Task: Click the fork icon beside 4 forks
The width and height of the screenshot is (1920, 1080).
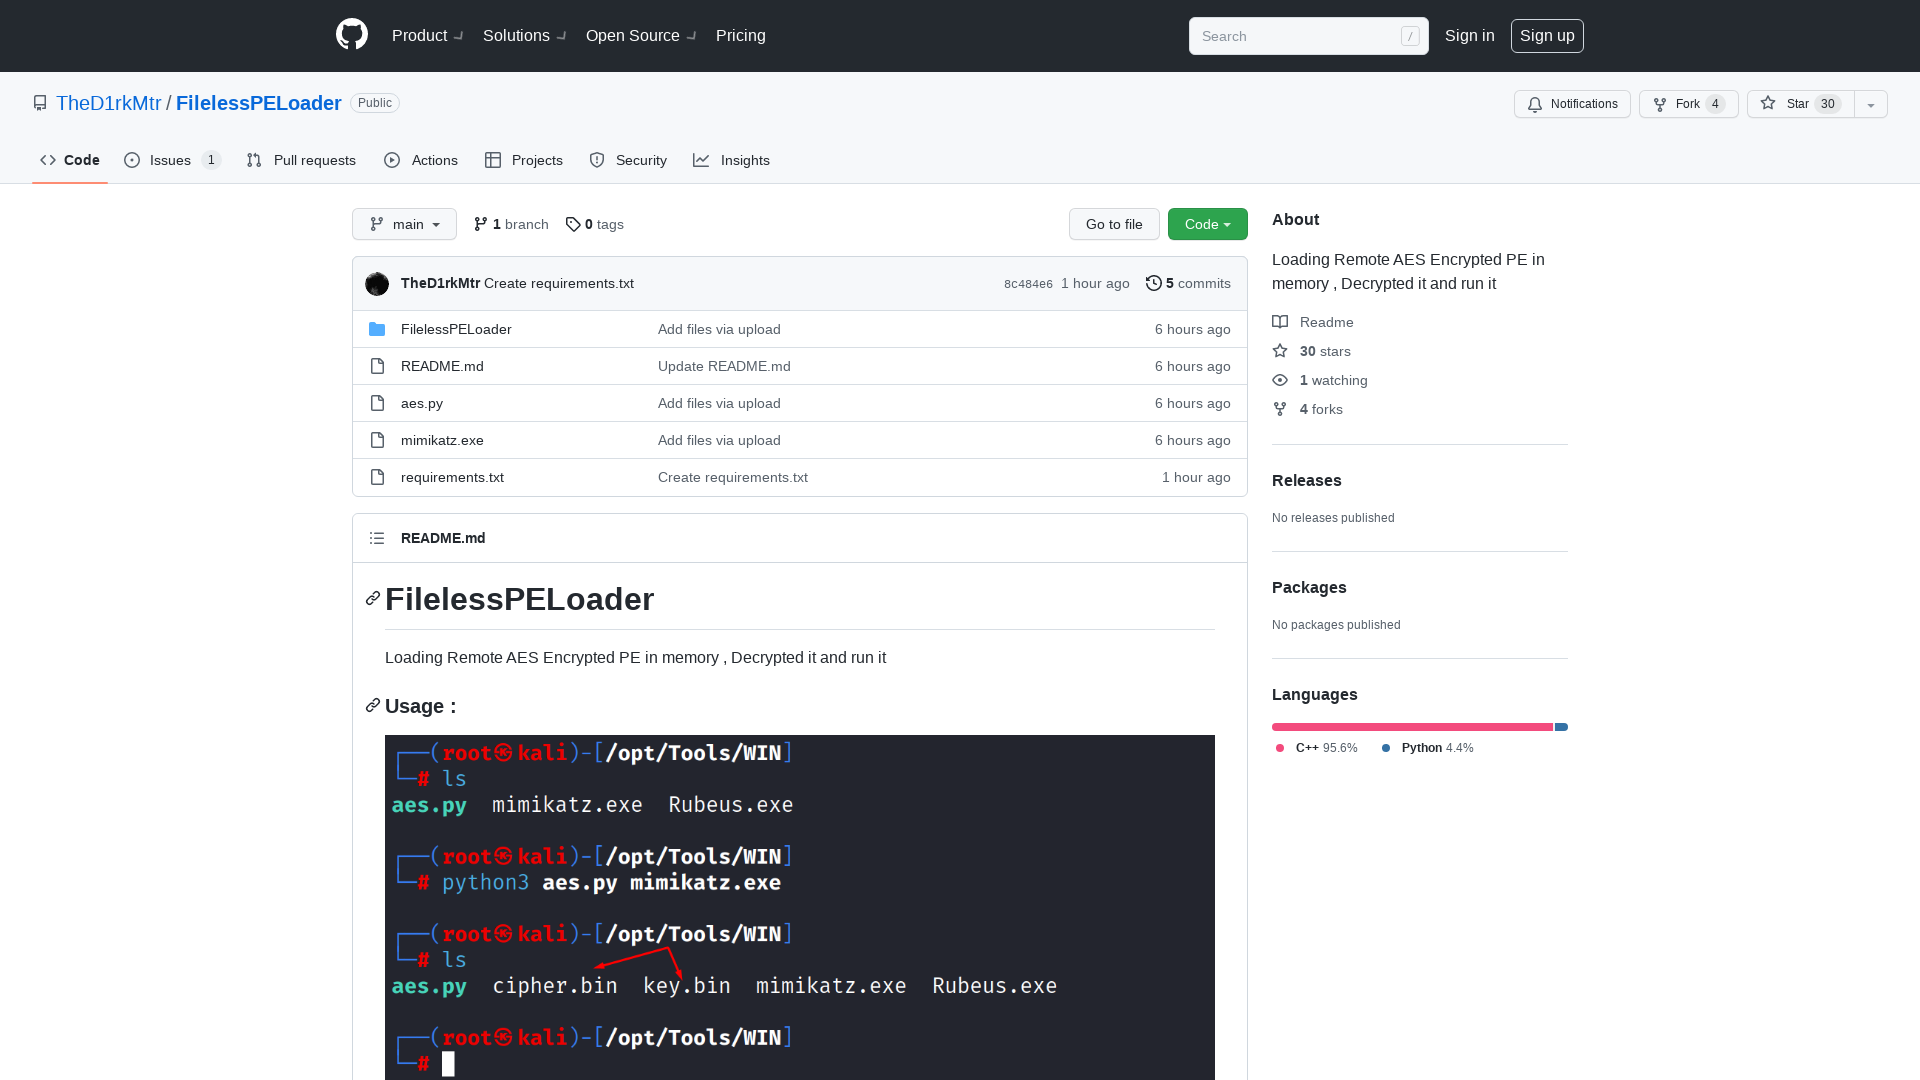Action: coord(1280,409)
